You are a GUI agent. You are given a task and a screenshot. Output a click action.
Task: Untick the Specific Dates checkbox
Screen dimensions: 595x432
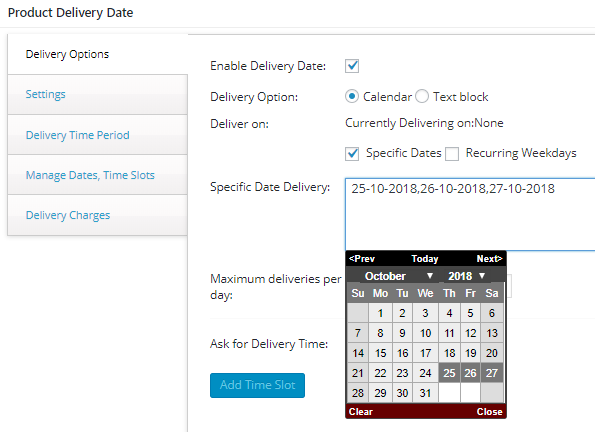352,154
